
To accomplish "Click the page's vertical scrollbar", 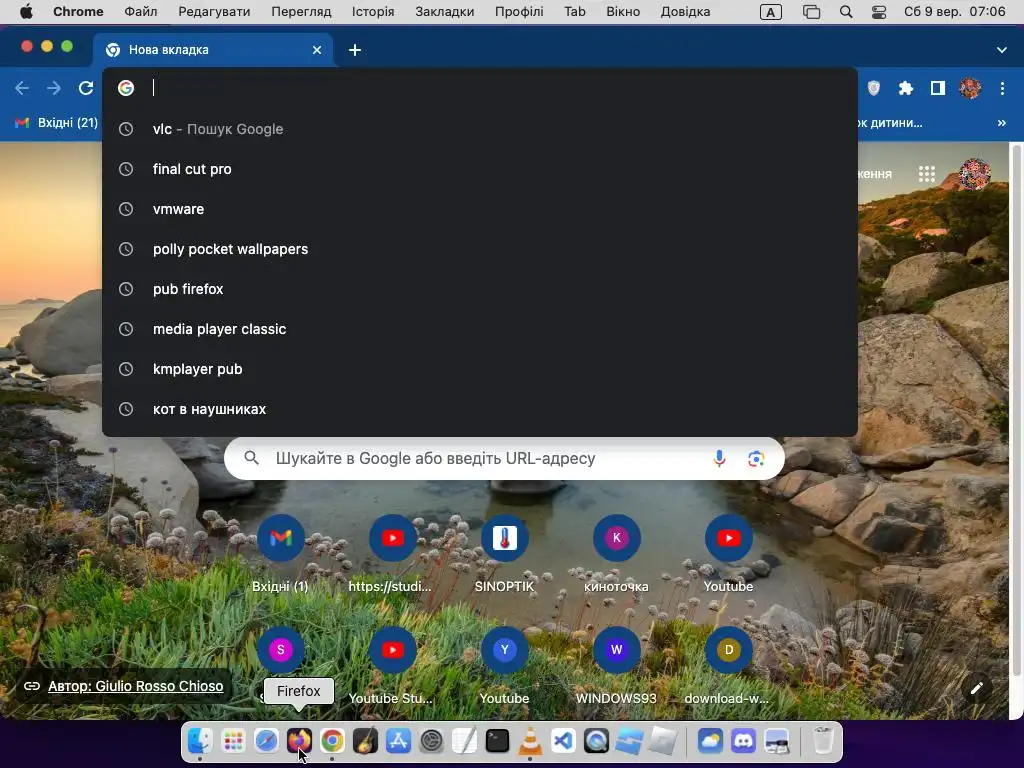I will pyautogui.click(x=1016, y=409).
